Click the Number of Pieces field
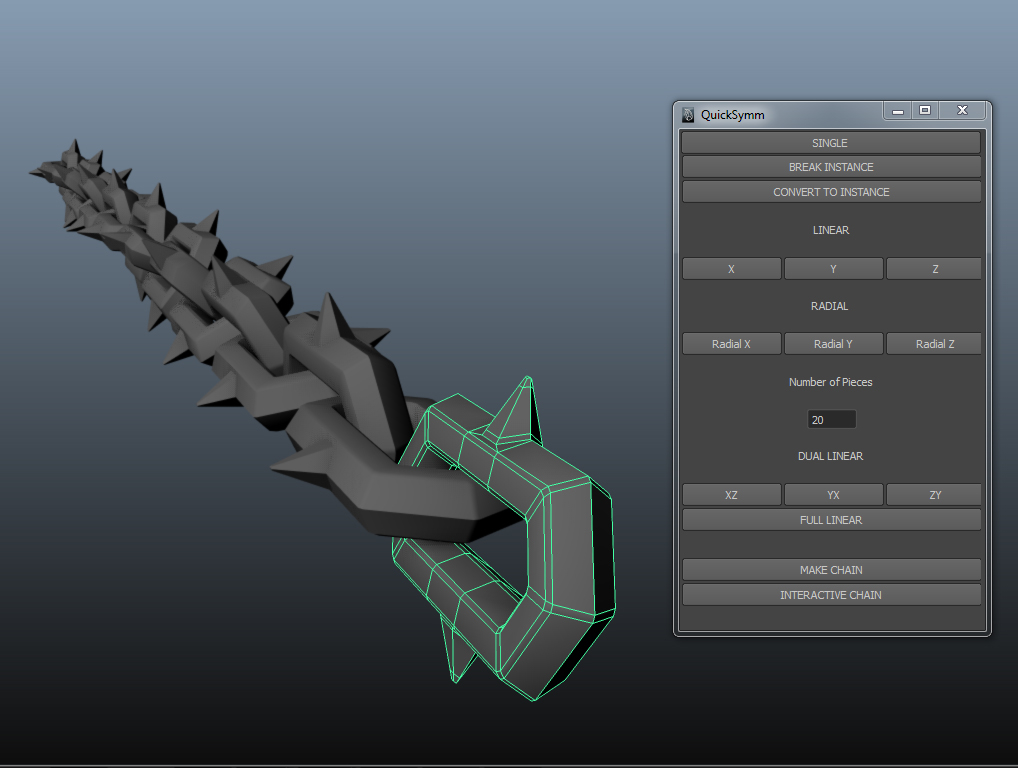Screen dimensions: 1018x768 (831, 419)
